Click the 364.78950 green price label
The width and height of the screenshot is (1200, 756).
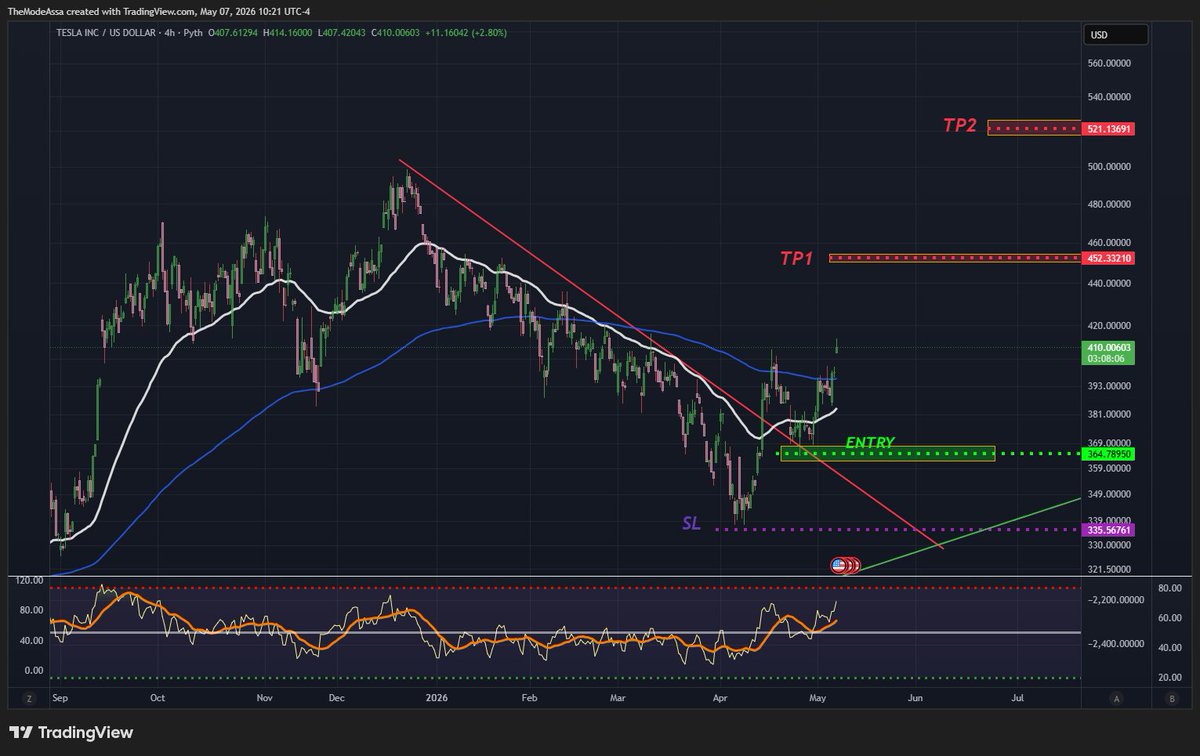click(1109, 454)
